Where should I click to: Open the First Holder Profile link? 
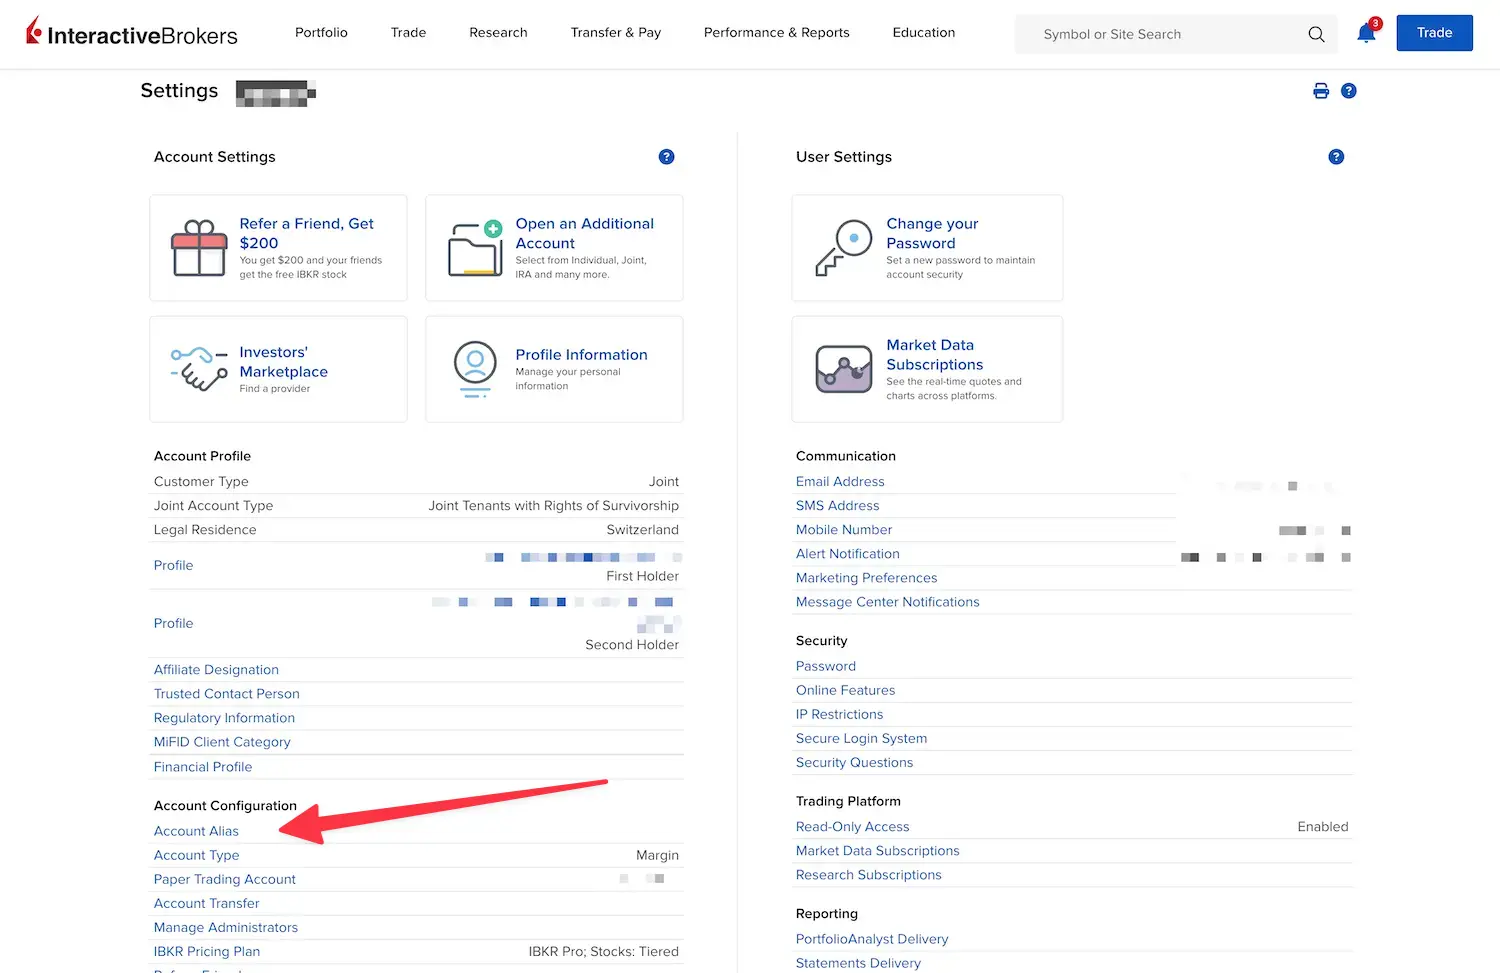tap(173, 565)
